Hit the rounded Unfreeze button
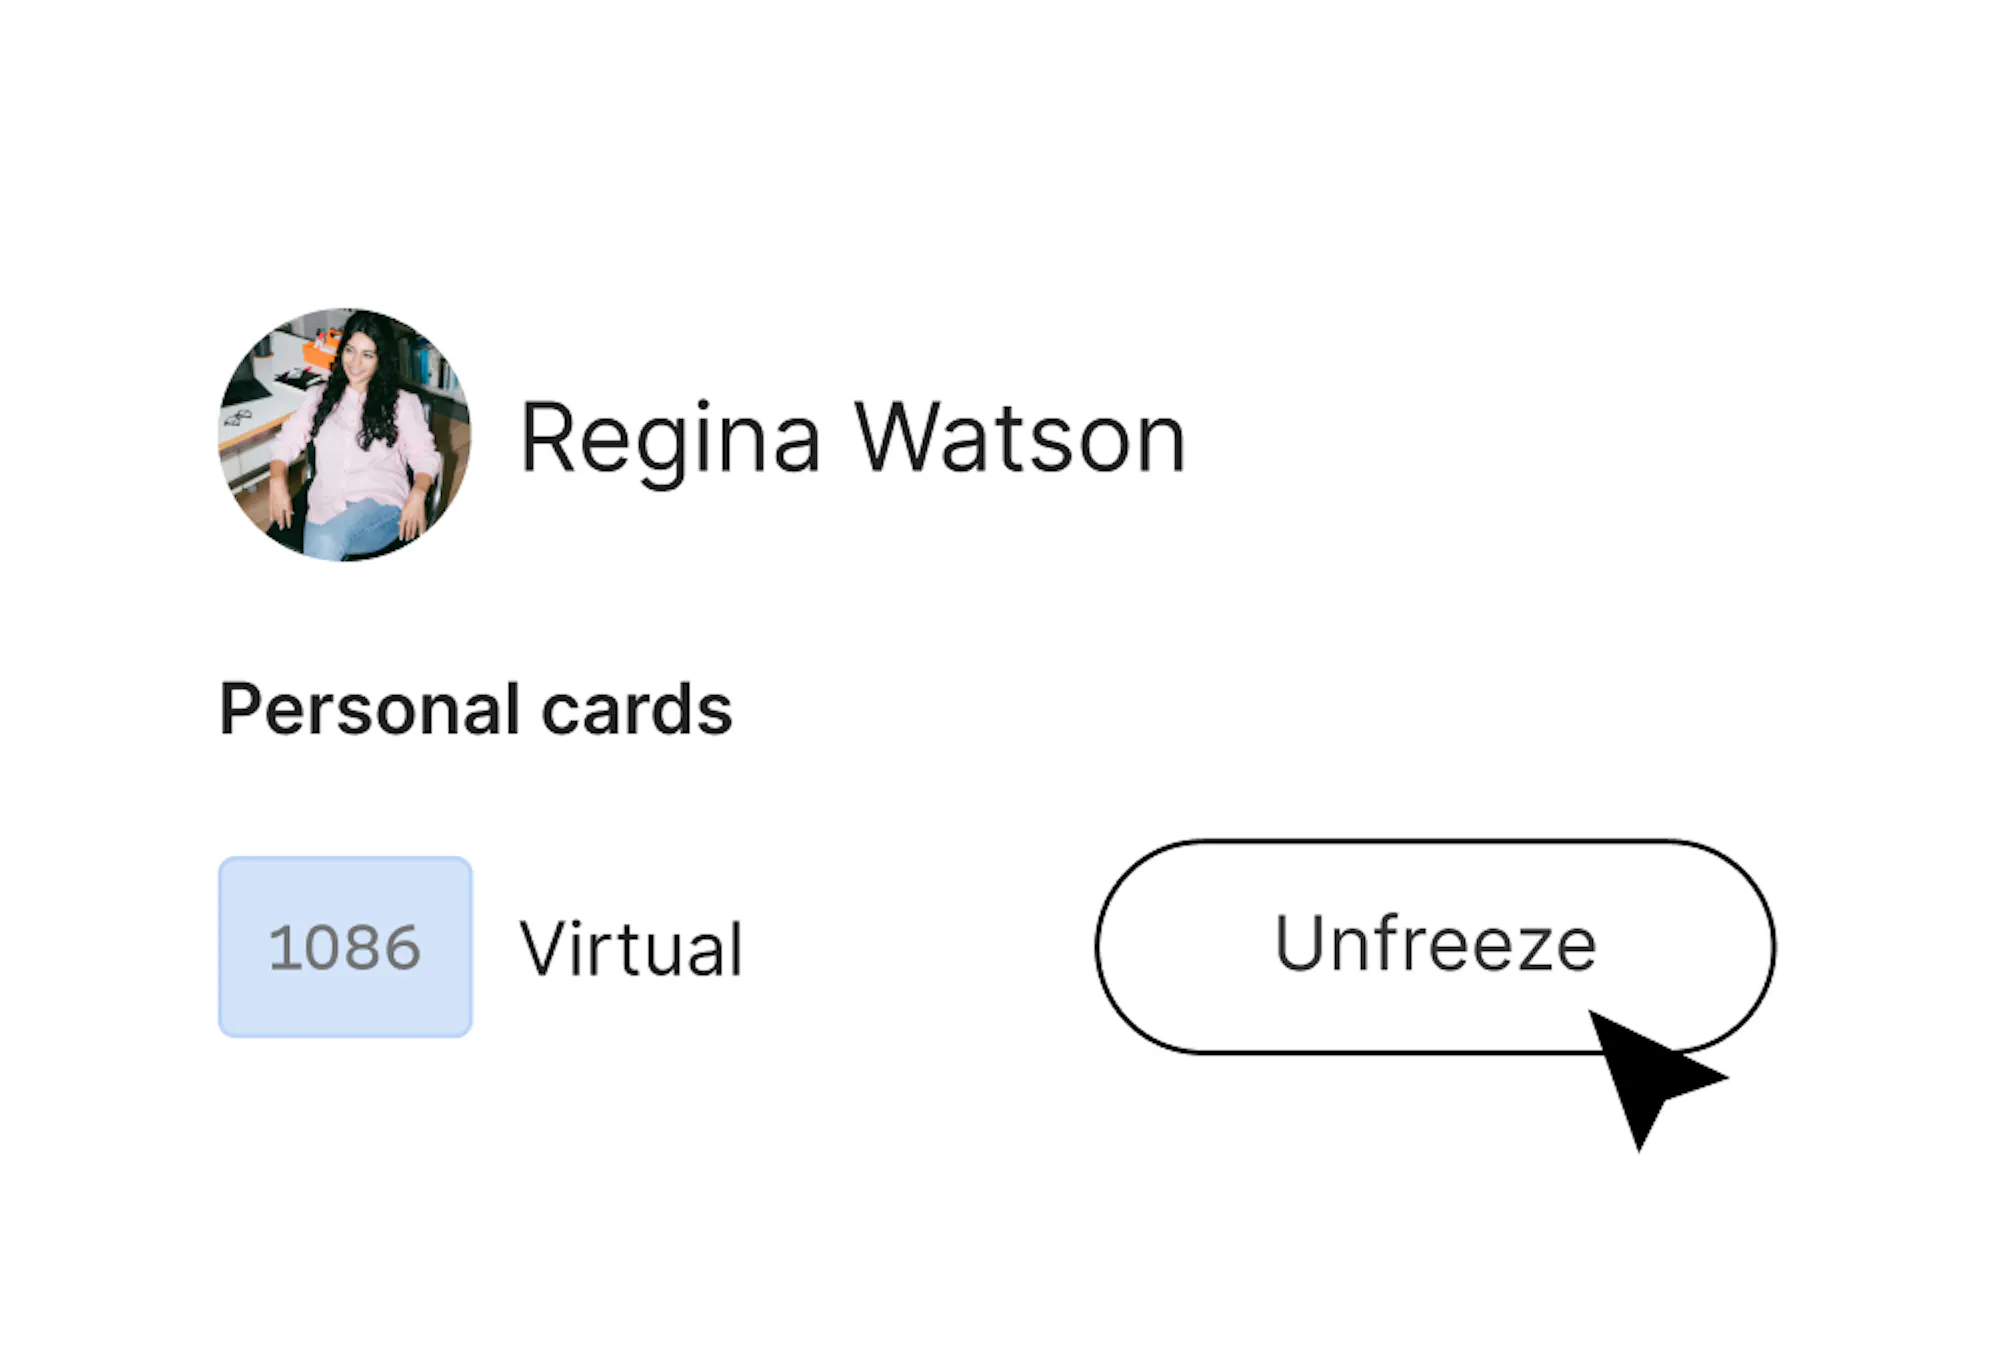 point(1435,946)
